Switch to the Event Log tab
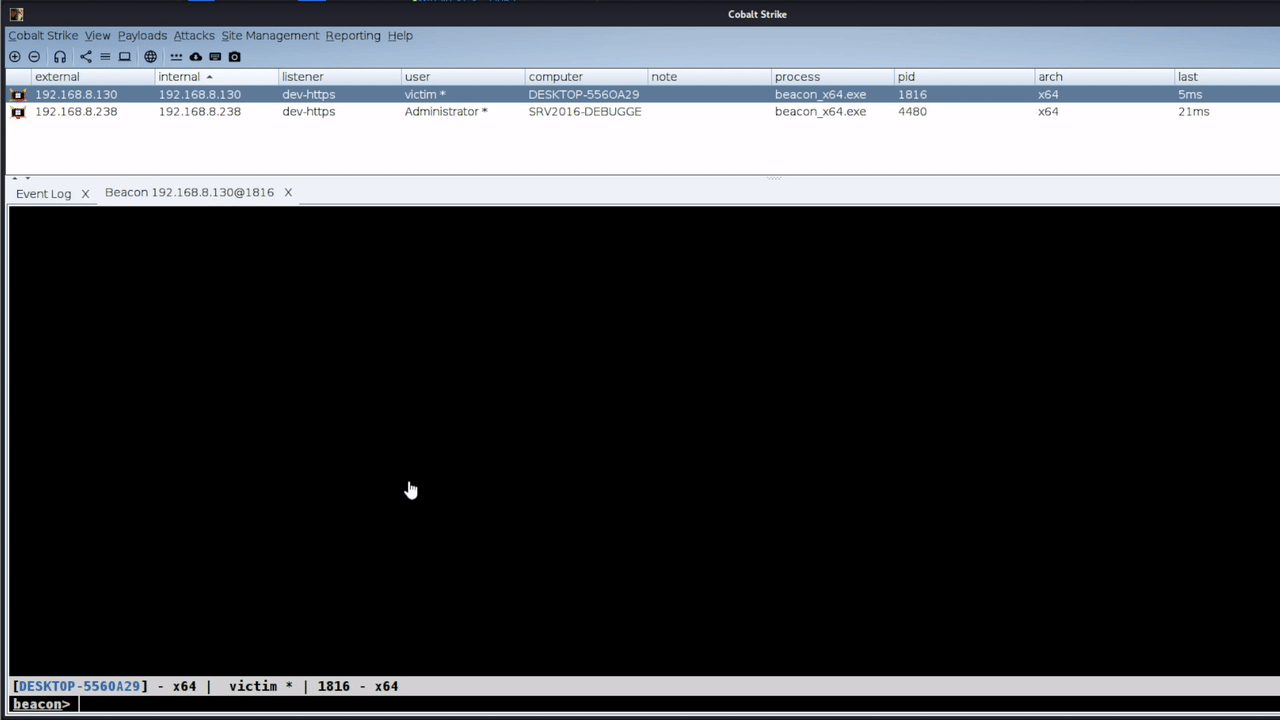This screenshot has height=720, width=1280. tap(43, 193)
